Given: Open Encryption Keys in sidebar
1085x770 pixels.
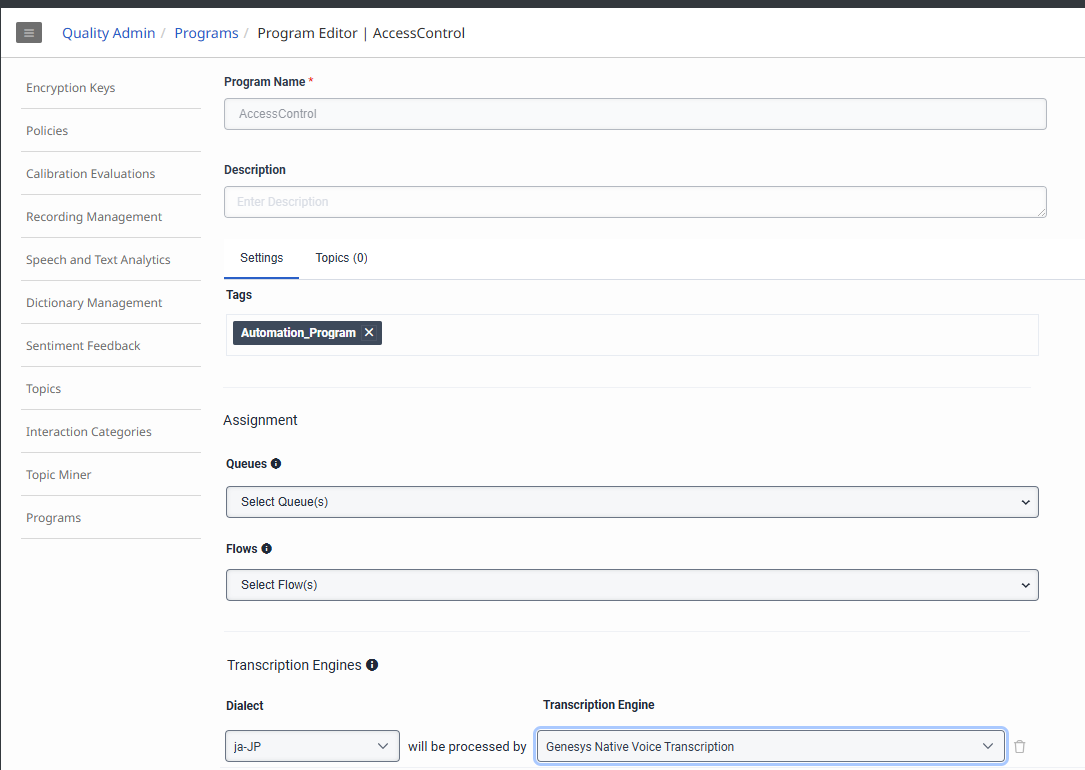Looking at the screenshot, I should (x=71, y=88).
